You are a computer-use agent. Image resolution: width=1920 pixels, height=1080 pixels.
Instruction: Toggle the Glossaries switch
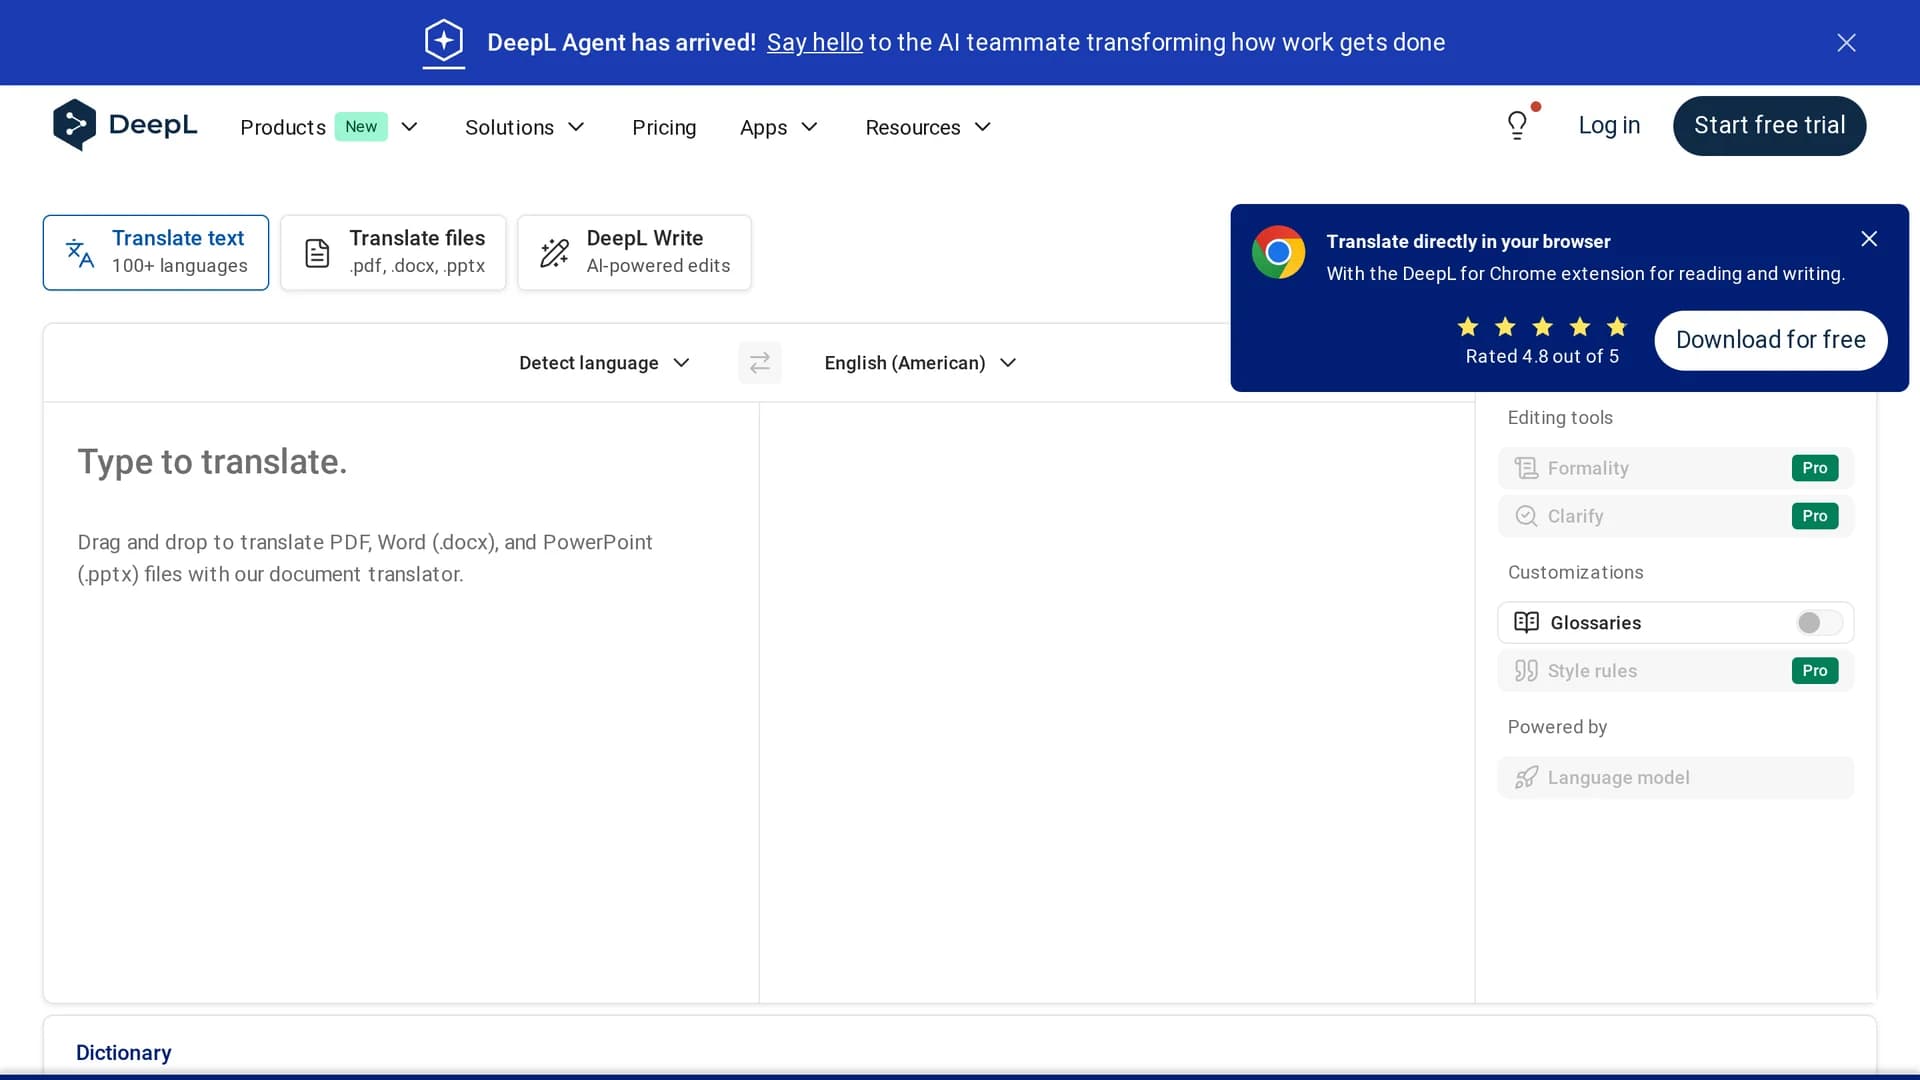[1819, 622]
